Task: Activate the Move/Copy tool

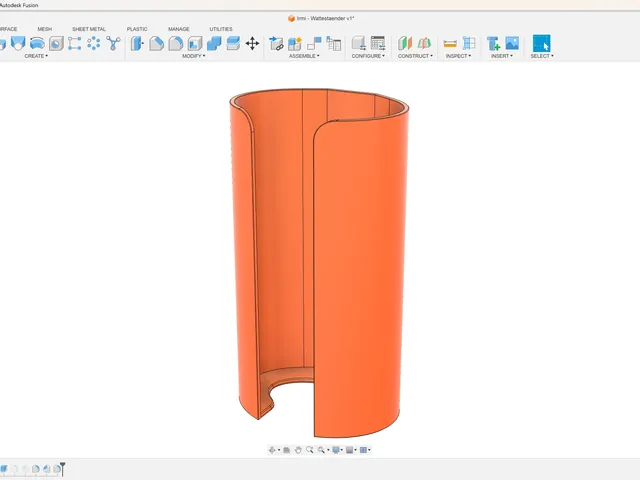Action: (252, 43)
